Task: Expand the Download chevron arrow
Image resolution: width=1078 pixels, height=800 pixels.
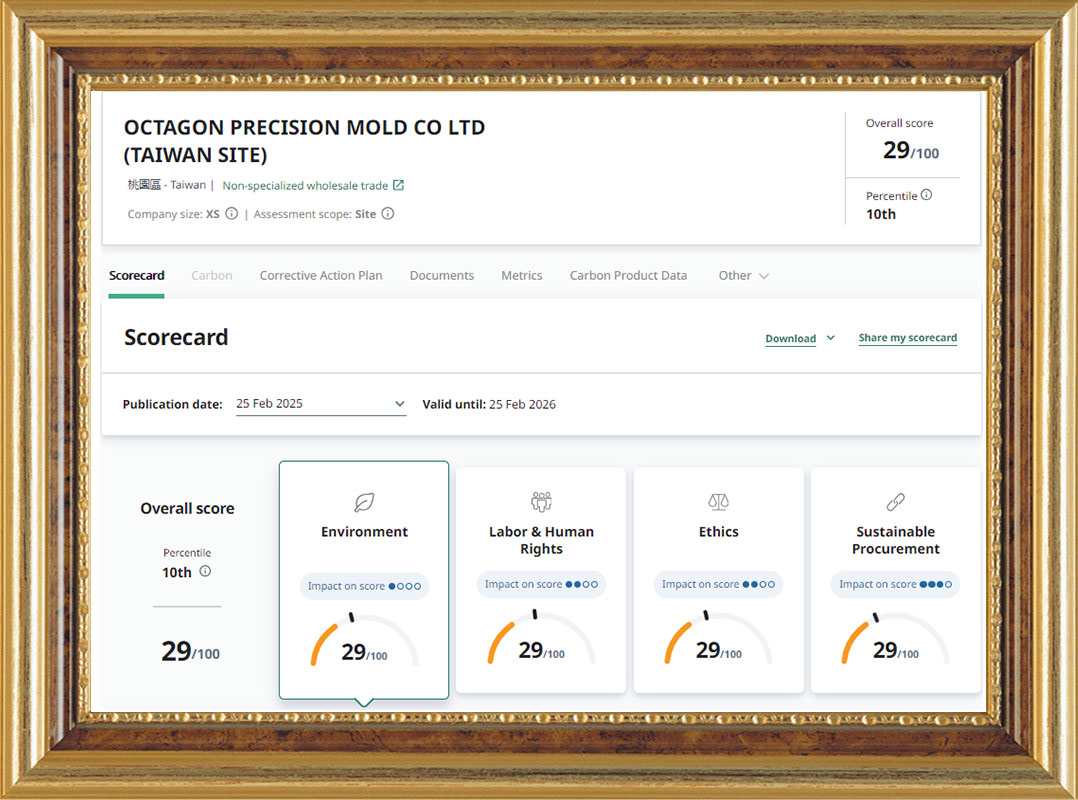Action: (830, 337)
